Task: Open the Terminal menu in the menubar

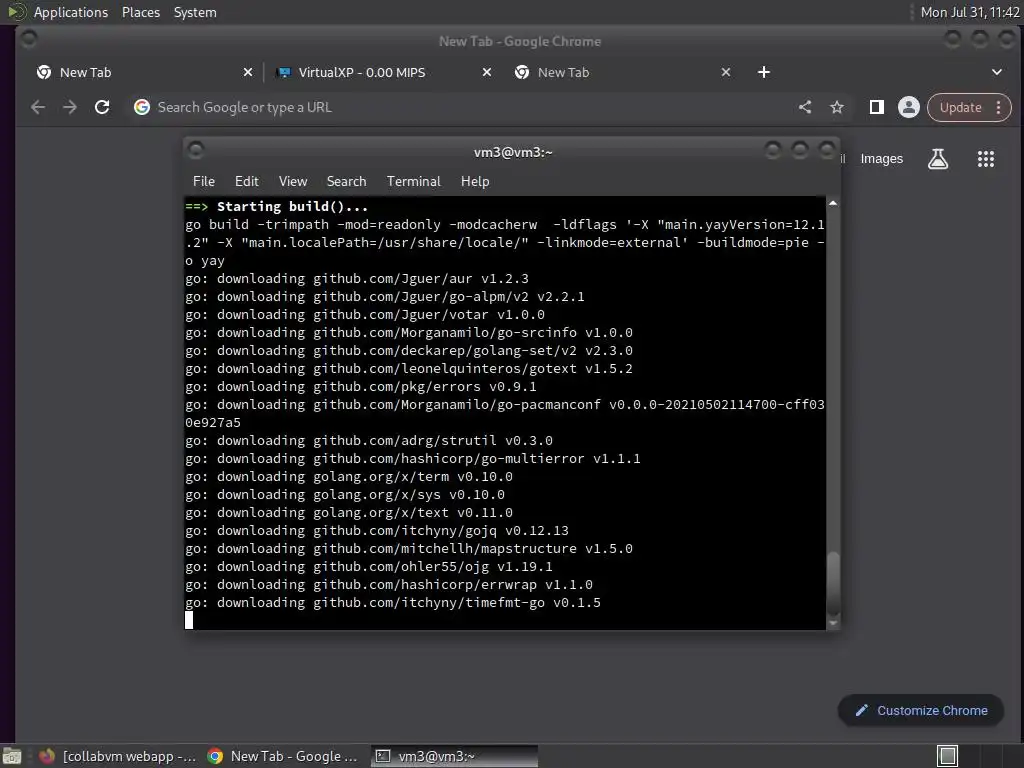Action: click(x=413, y=182)
